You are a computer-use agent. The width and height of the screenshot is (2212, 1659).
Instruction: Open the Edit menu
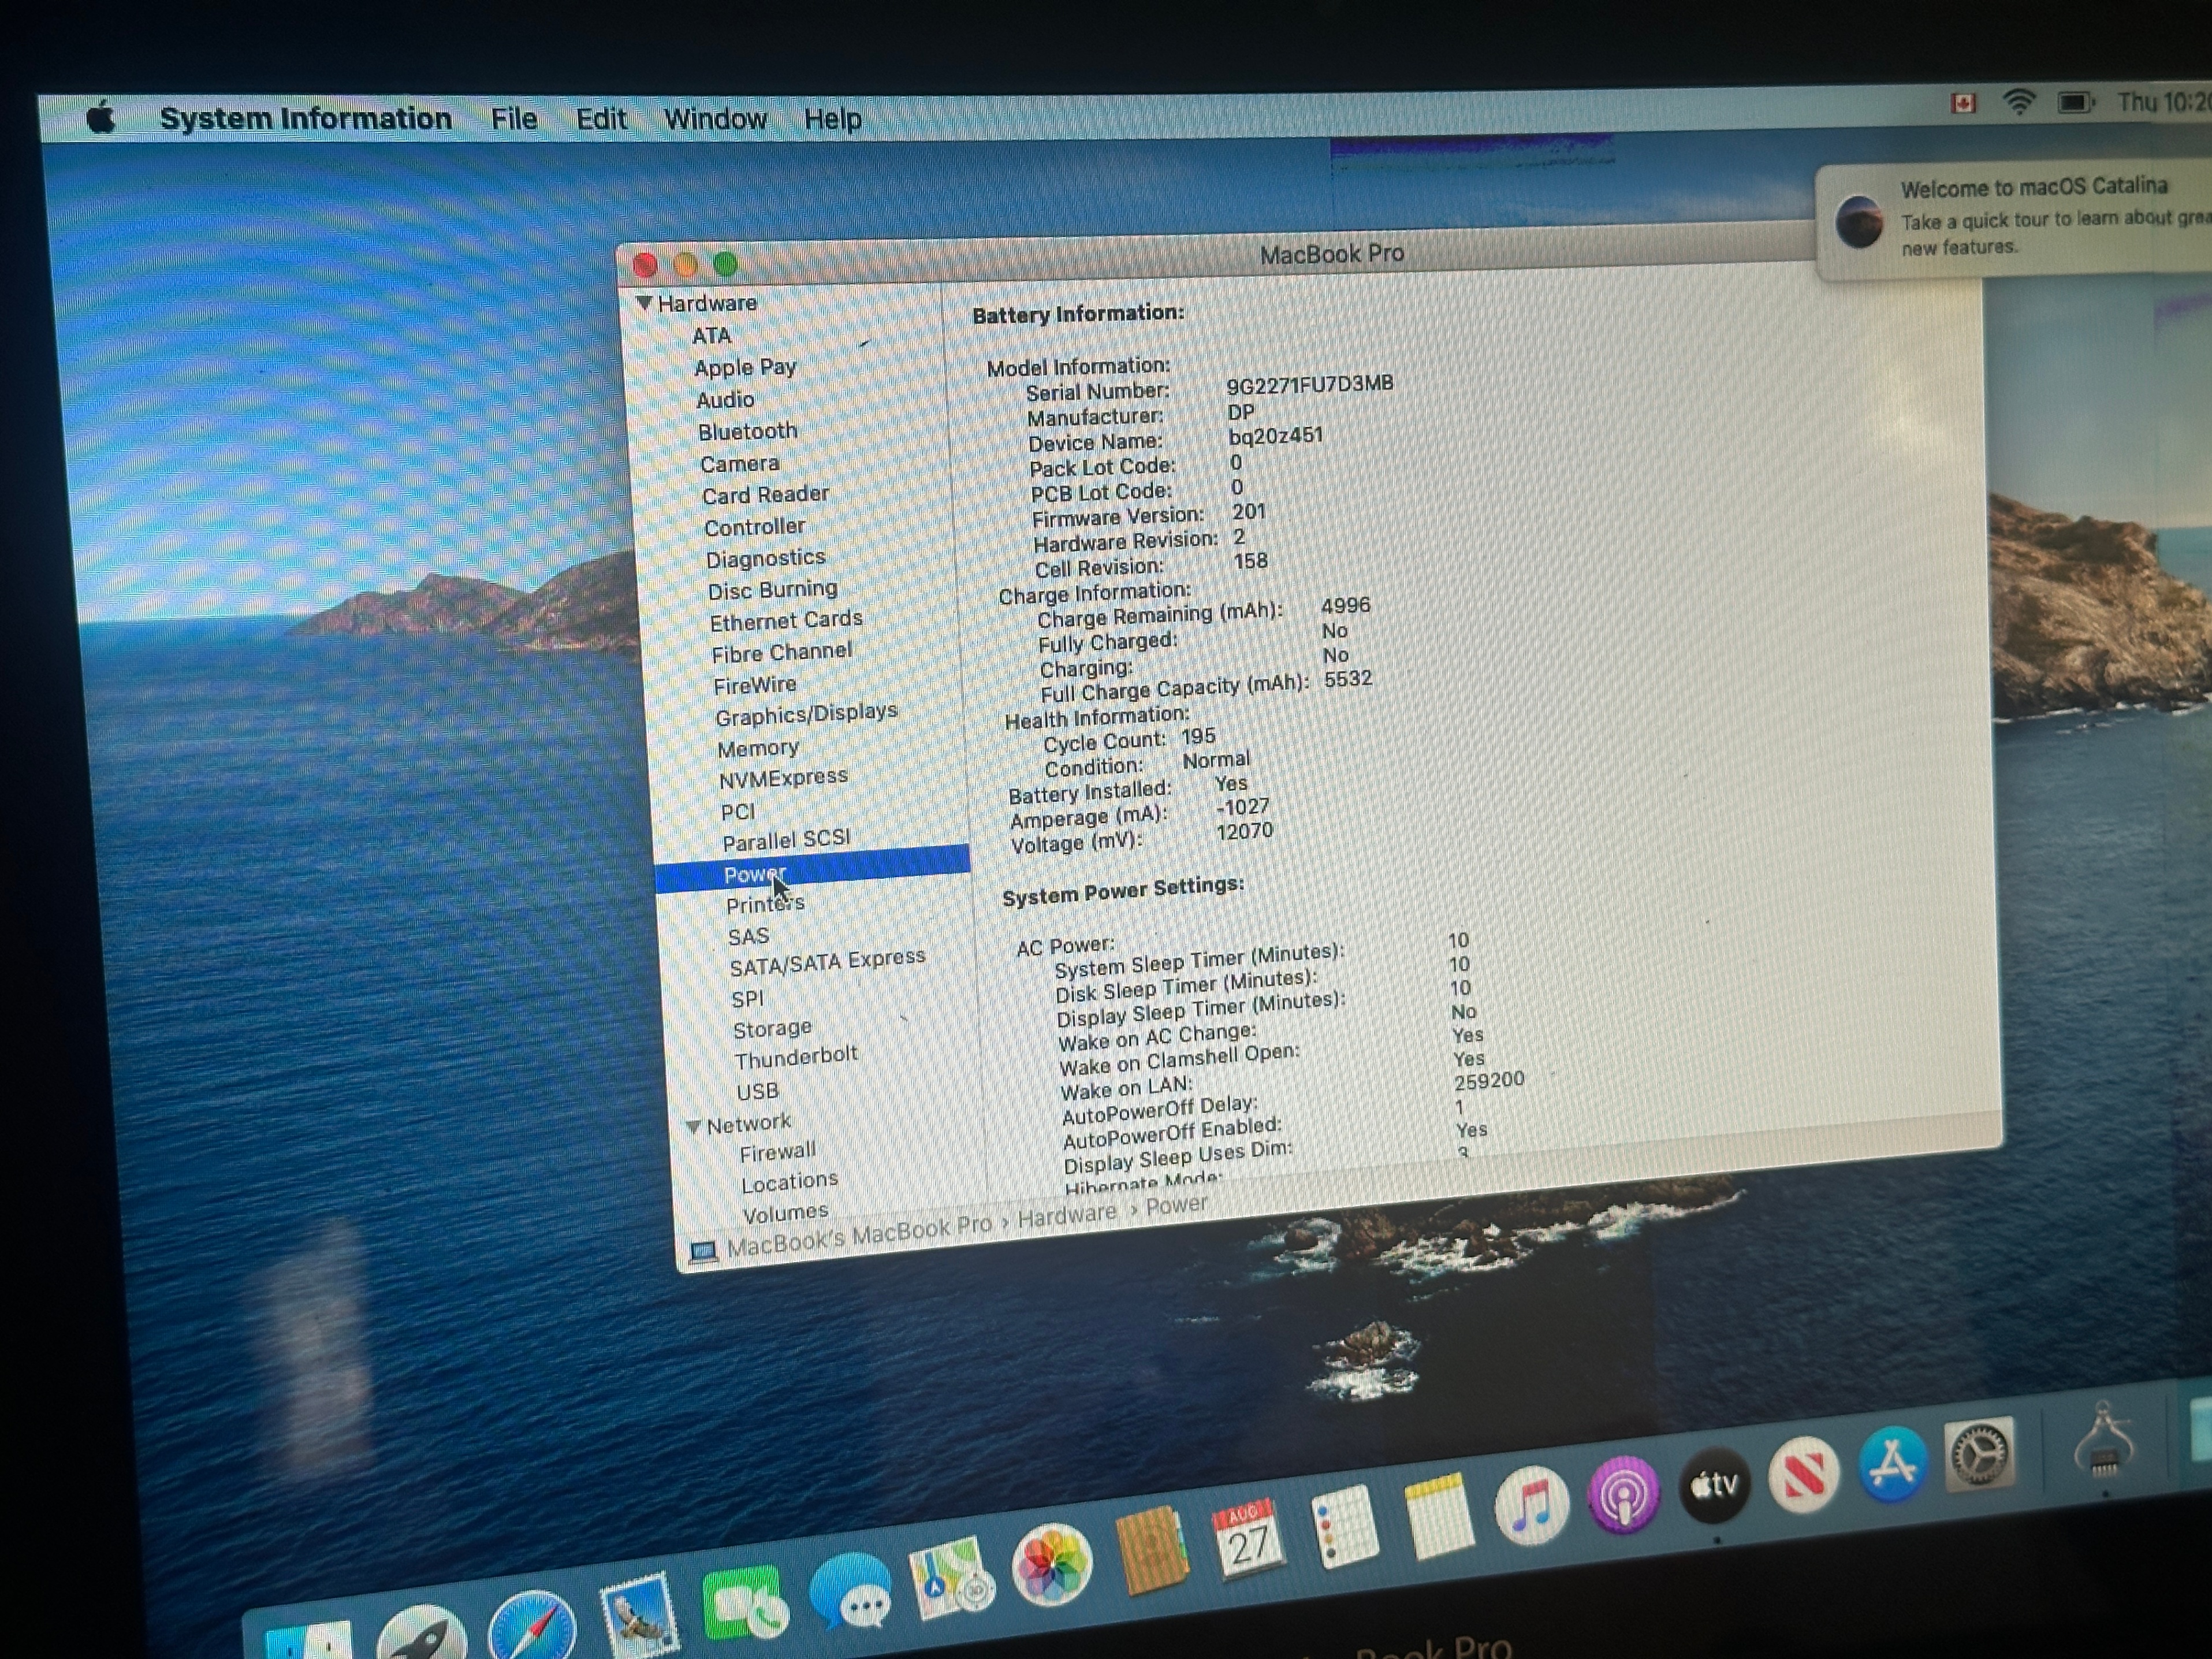(x=601, y=119)
